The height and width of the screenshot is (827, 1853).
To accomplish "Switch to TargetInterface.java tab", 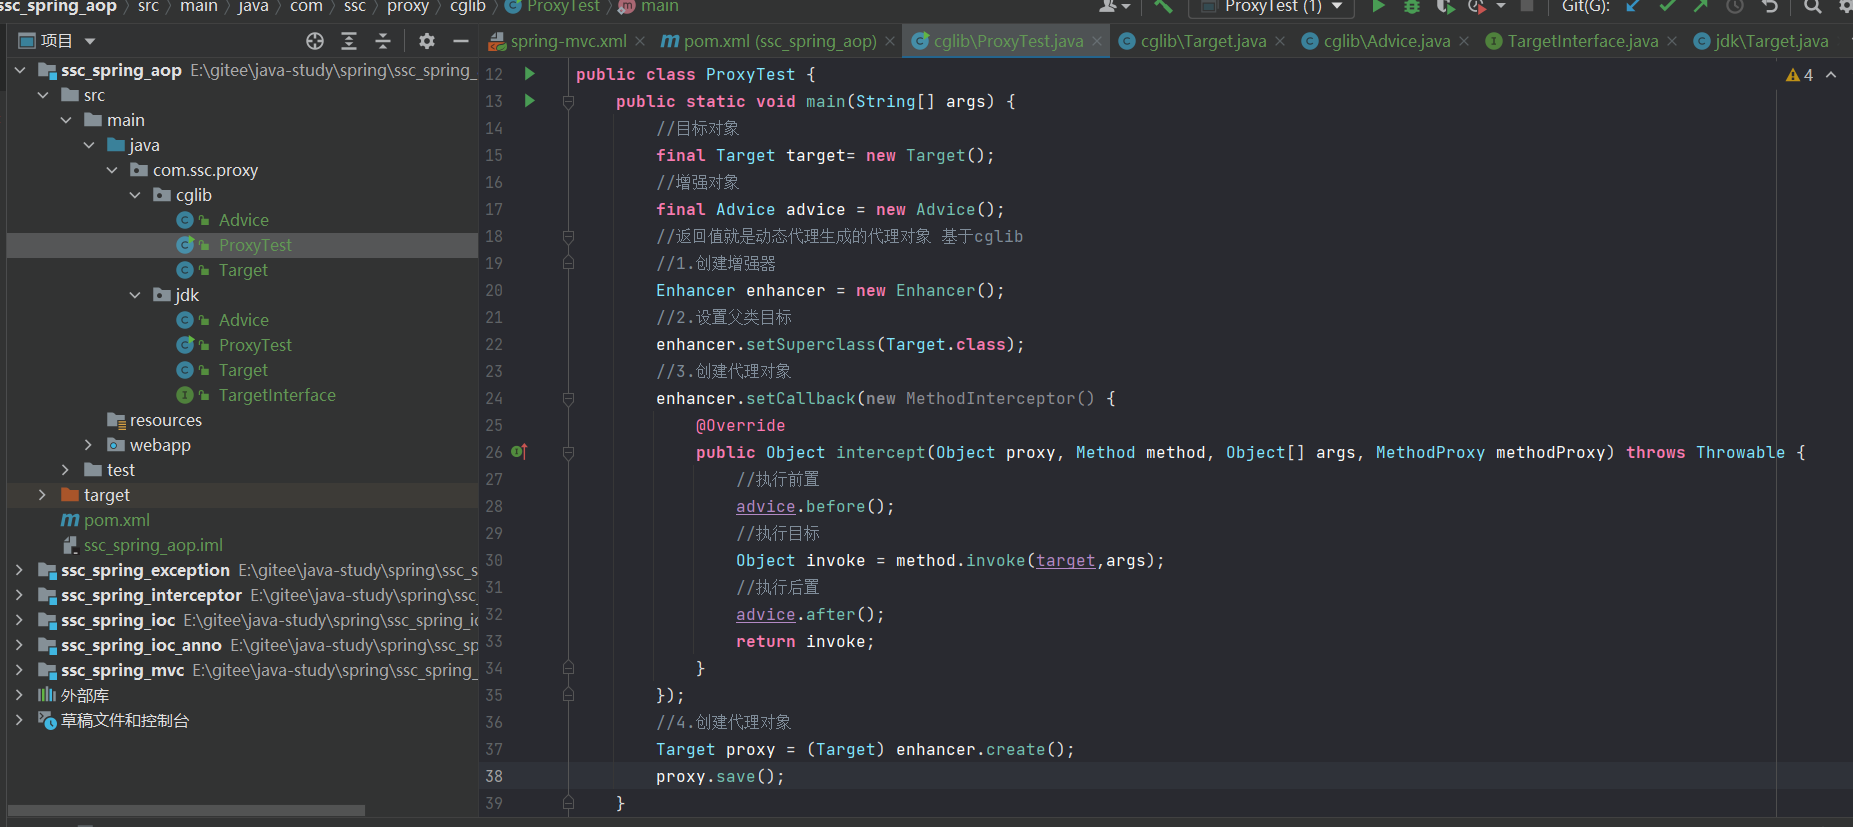I will (1582, 42).
